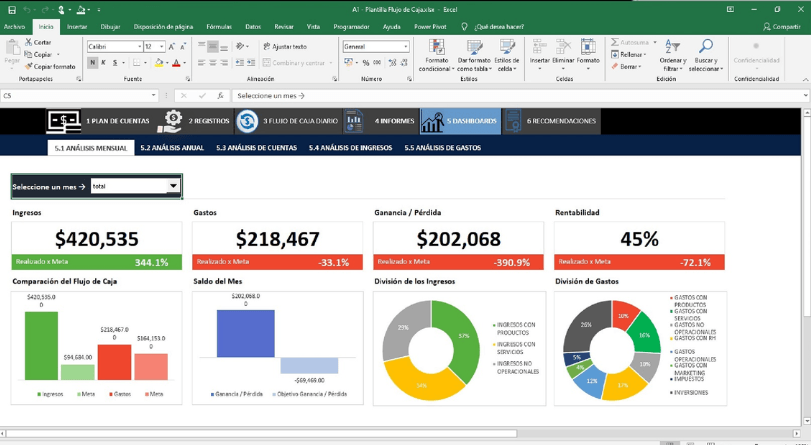Go to 4 Informes section button

pos(380,121)
